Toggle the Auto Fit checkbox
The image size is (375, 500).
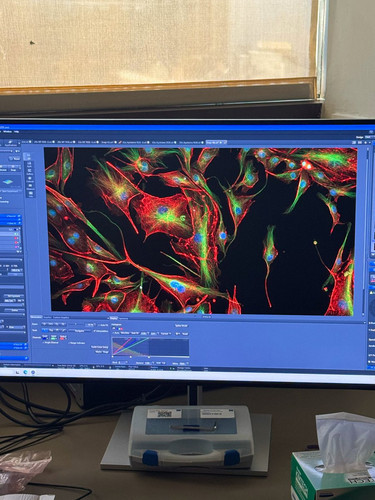coord(104,325)
